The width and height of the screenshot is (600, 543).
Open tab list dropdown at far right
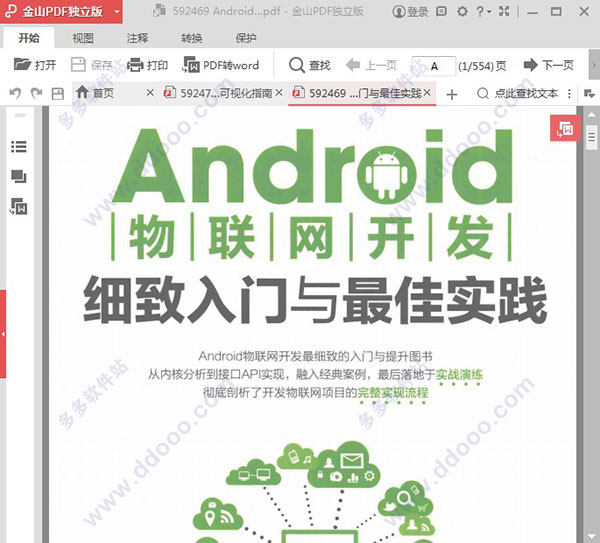(x=589, y=93)
